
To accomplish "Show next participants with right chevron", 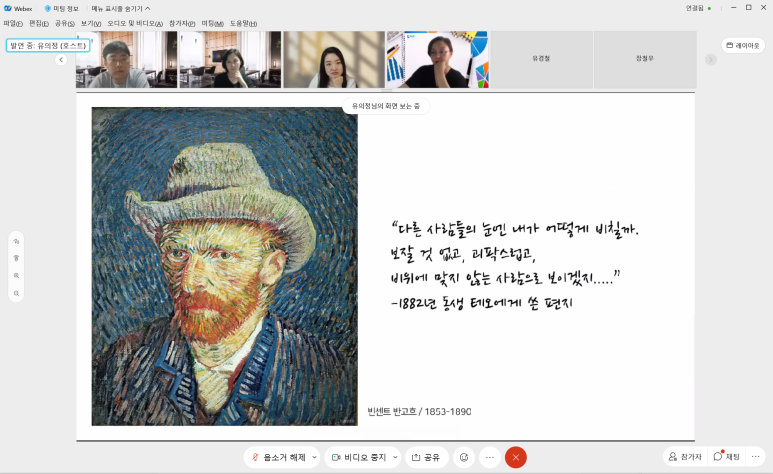I will pyautogui.click(x=710, y=60).
